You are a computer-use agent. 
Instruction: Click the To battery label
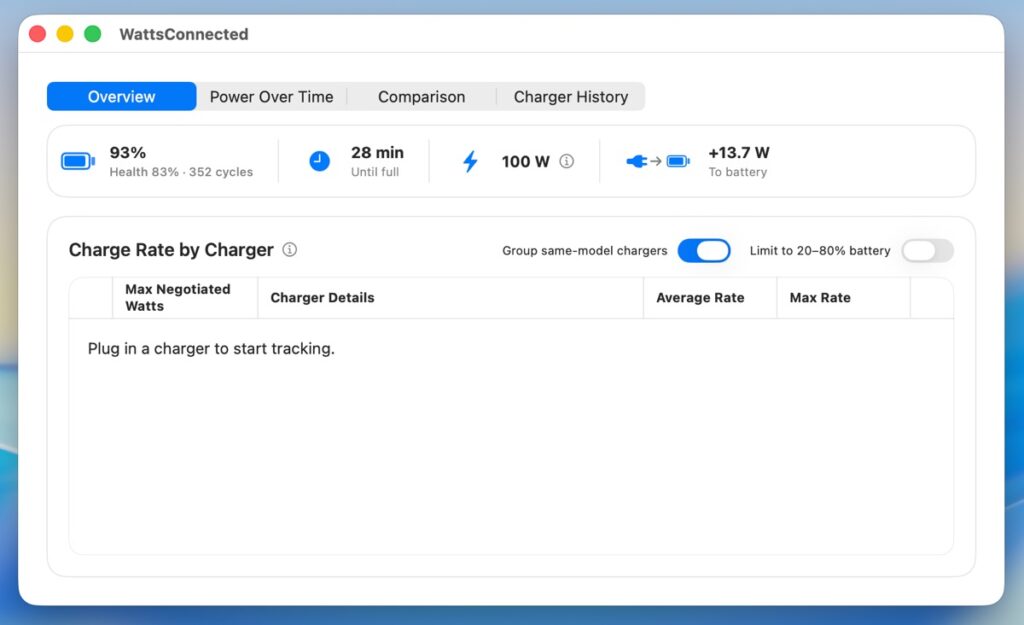pos(738,172)
